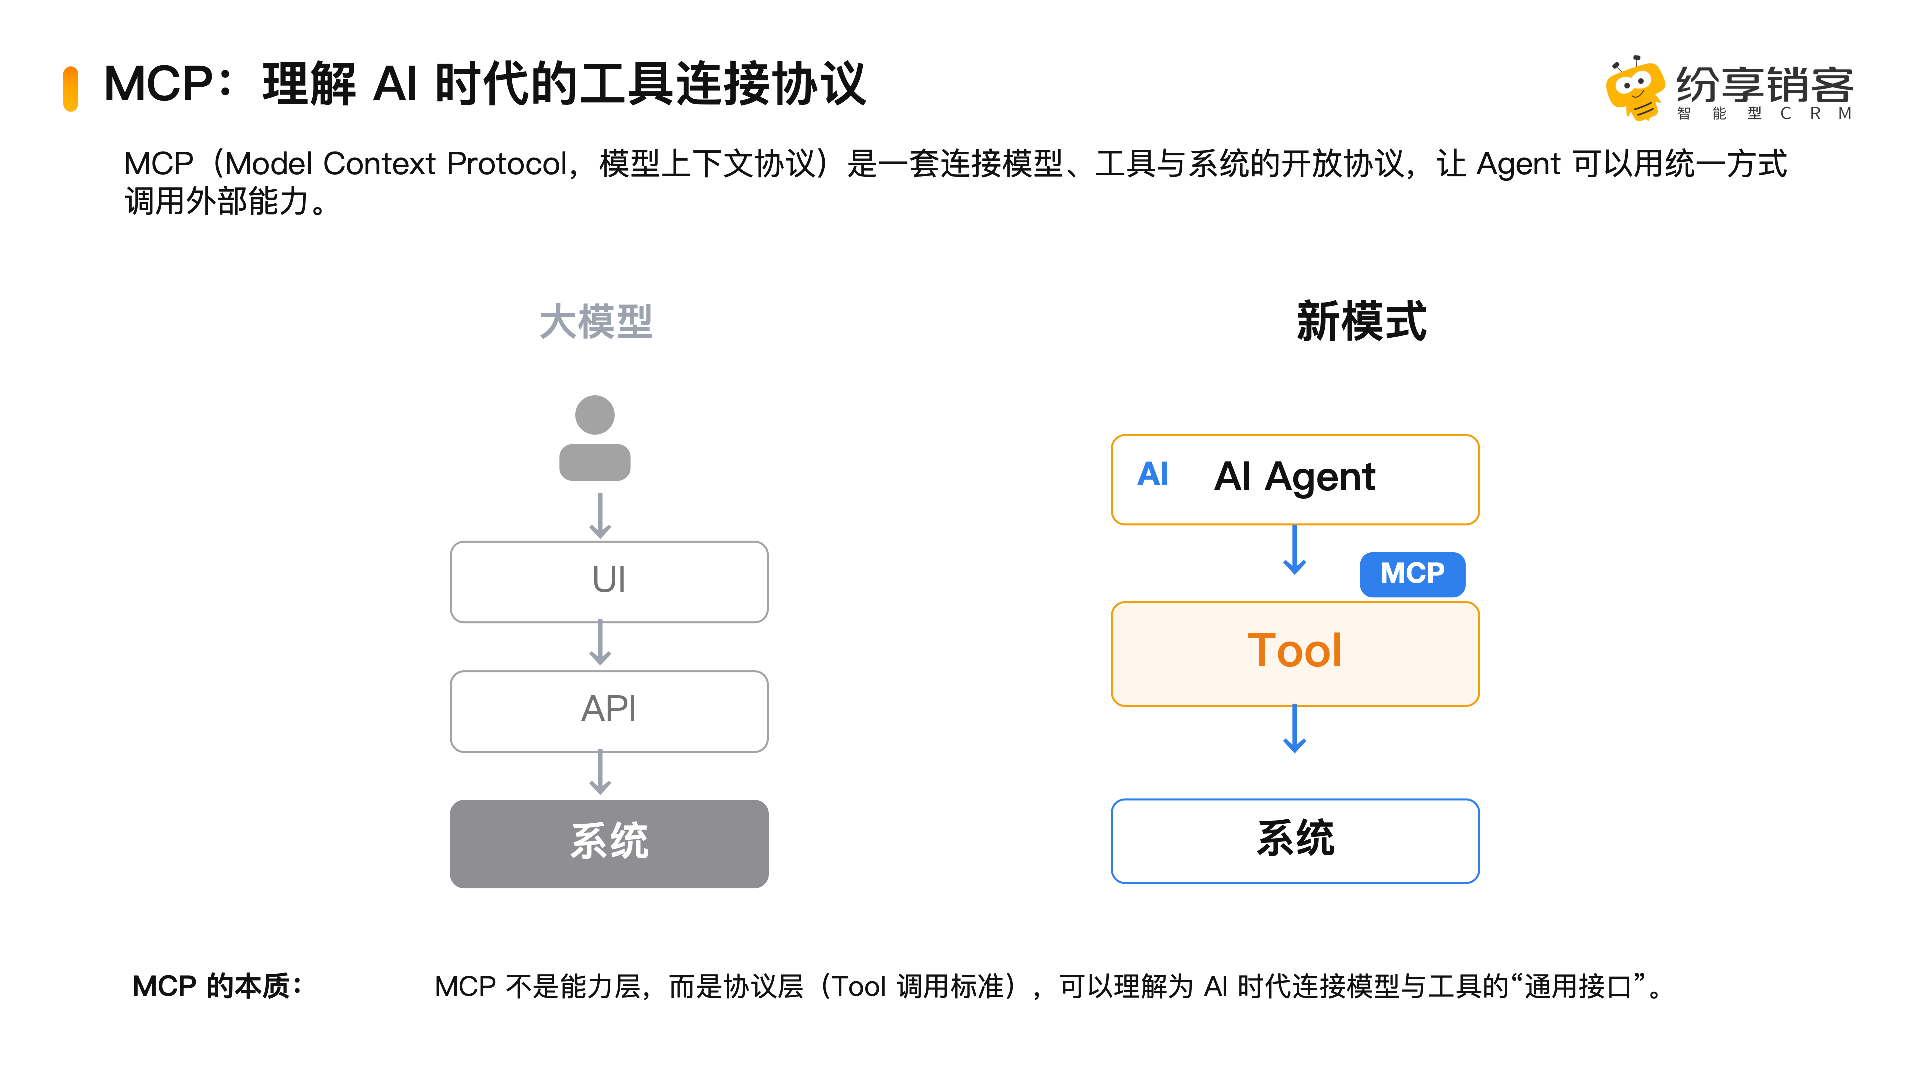Click the blue AI icon beside AI Agent

1153,475
